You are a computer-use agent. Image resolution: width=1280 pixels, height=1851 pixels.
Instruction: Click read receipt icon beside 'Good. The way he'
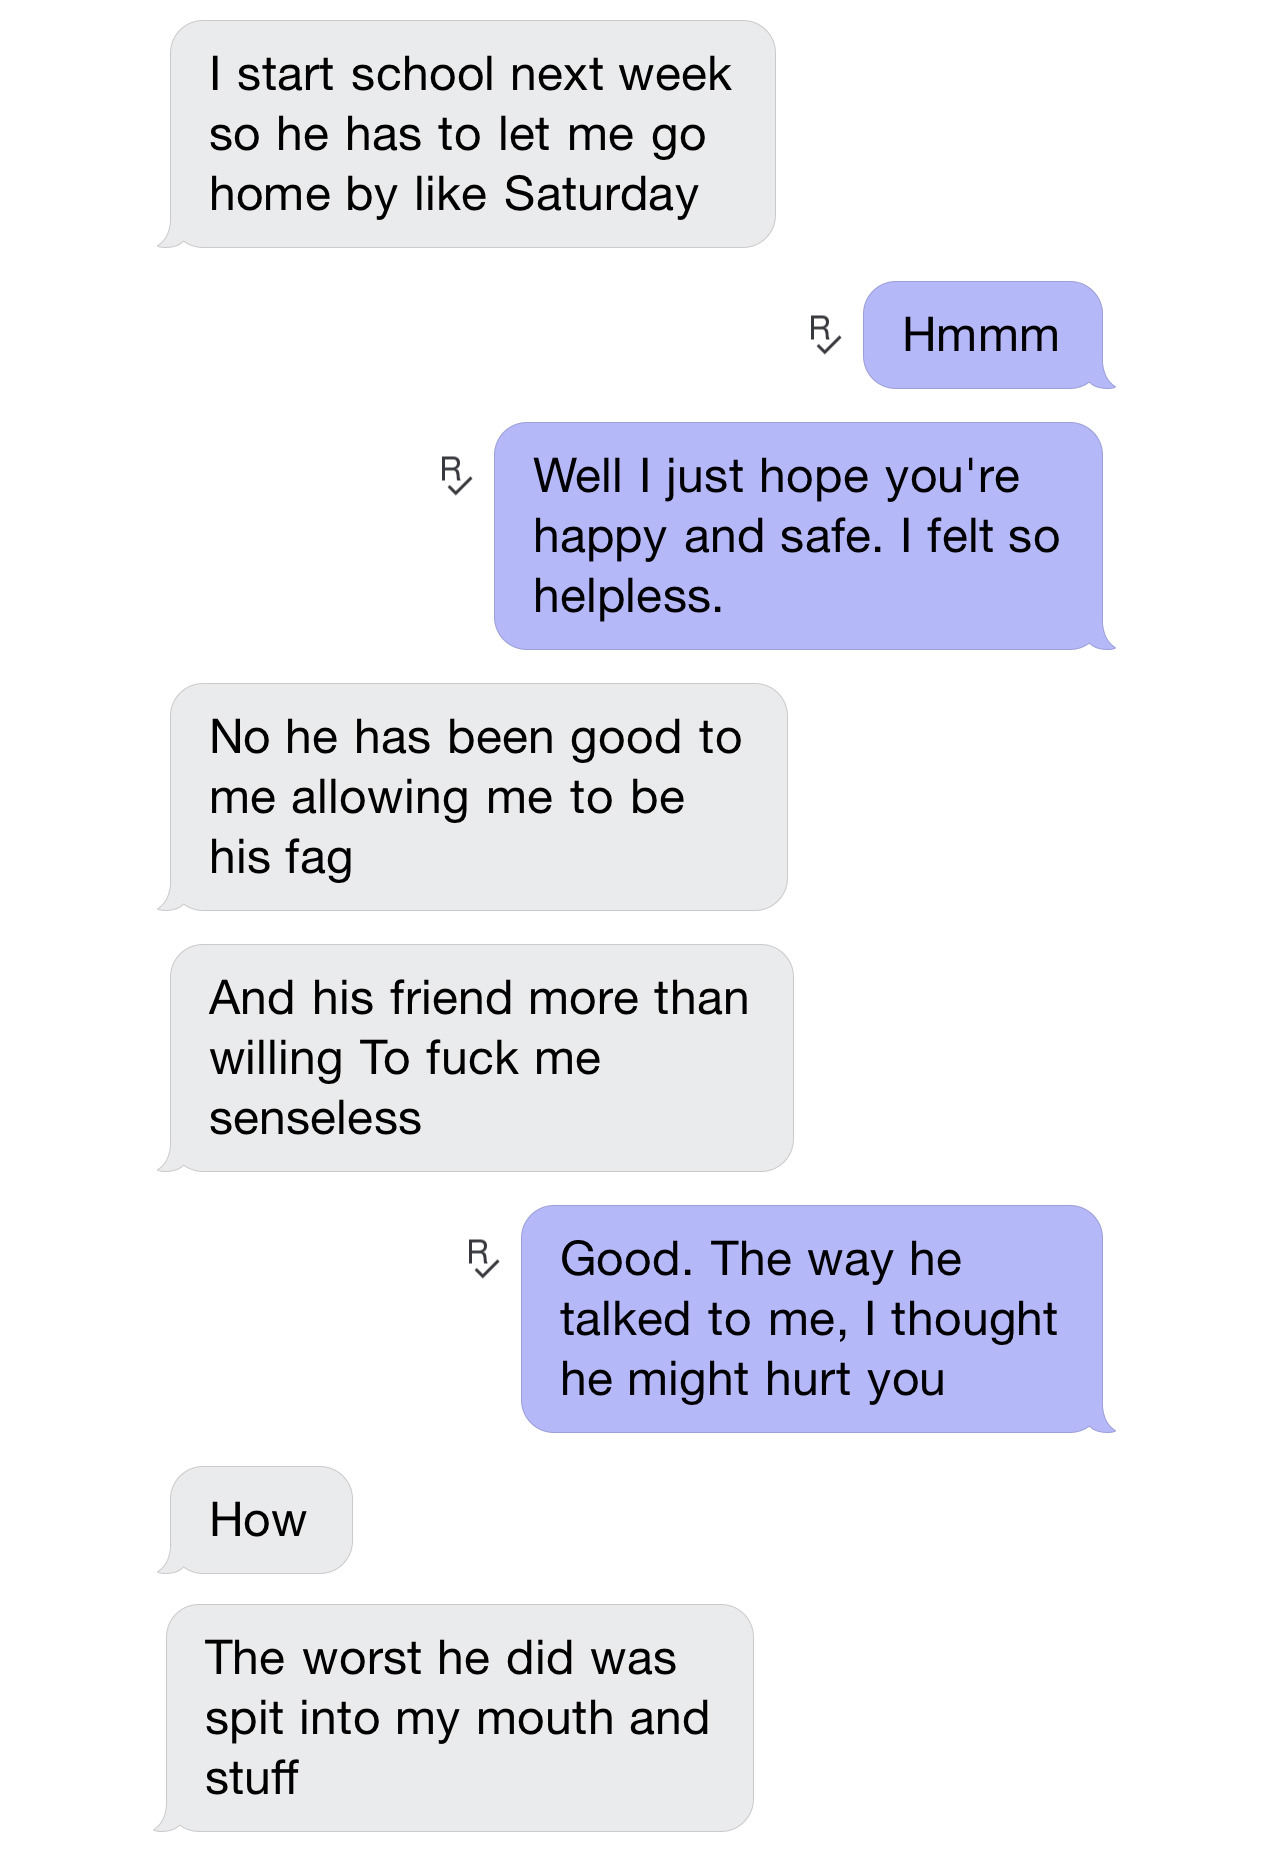pos(483,1258)
